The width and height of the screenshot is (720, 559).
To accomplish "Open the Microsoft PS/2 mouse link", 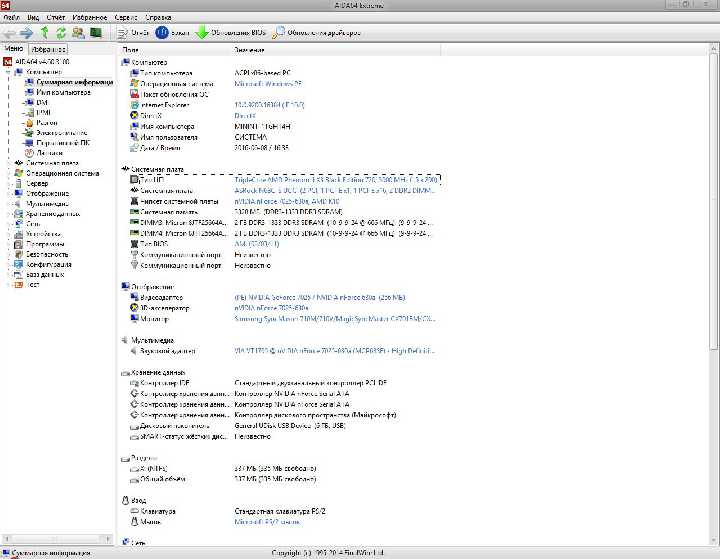I will point(267,522).
